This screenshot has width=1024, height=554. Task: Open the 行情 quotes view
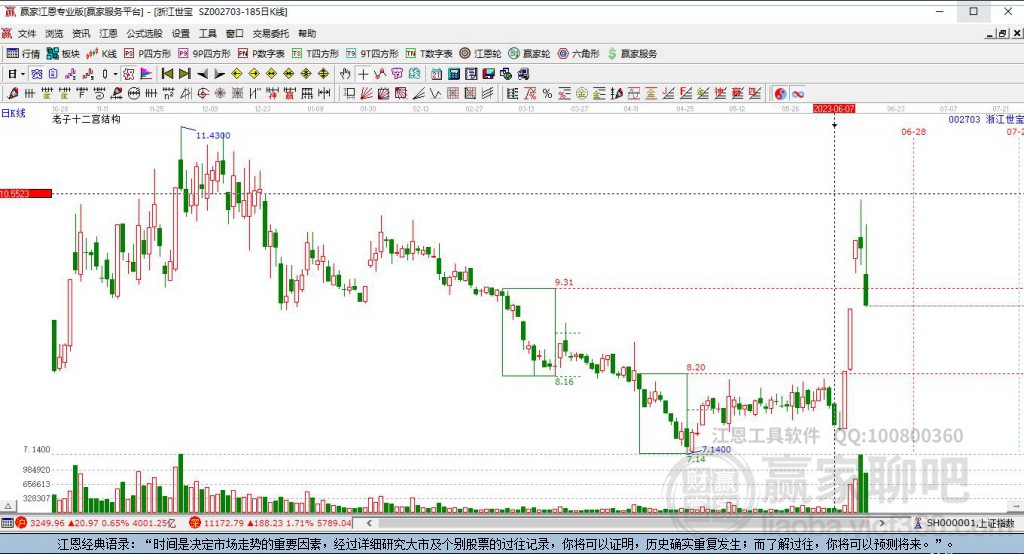(24, 54)
